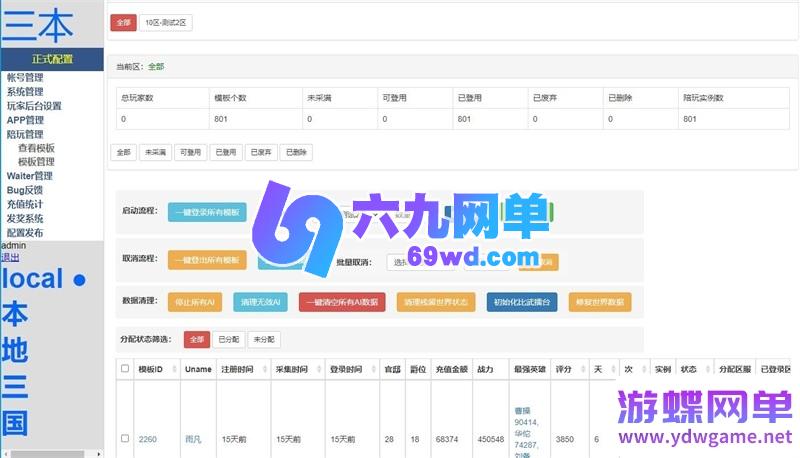Select 未分配 allocation filter
800x458 pixels.
click(264, 340)
